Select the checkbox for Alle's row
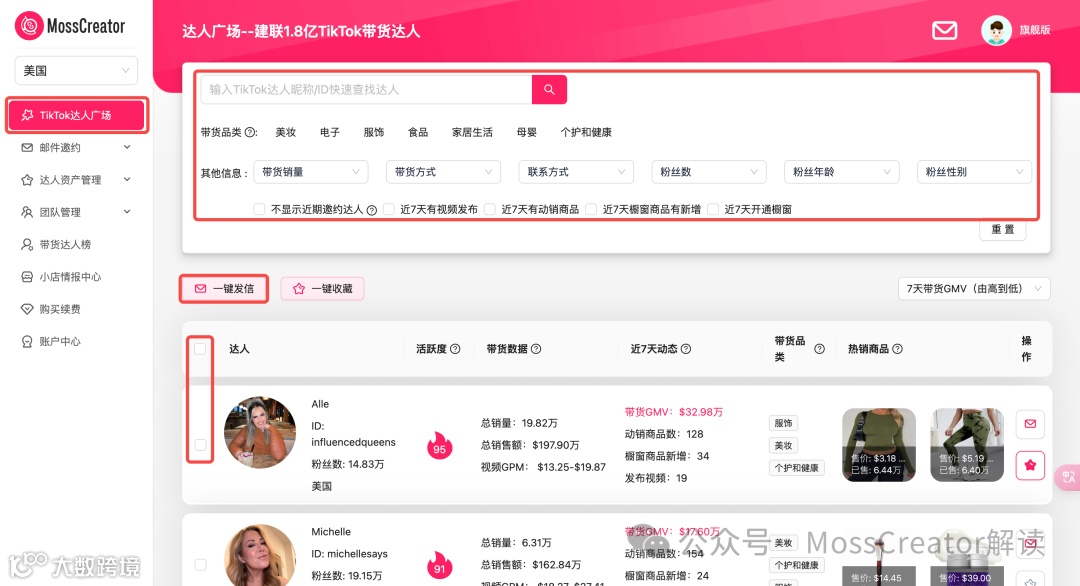 coord(200,445)
